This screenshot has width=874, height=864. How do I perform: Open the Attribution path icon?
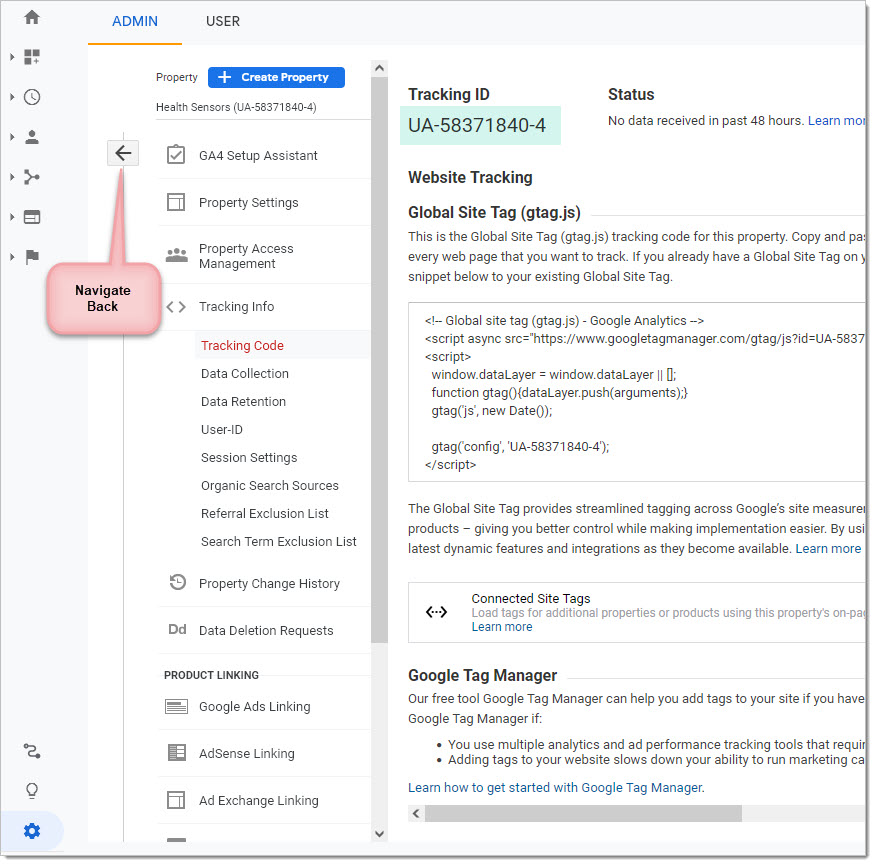point(32,752)
